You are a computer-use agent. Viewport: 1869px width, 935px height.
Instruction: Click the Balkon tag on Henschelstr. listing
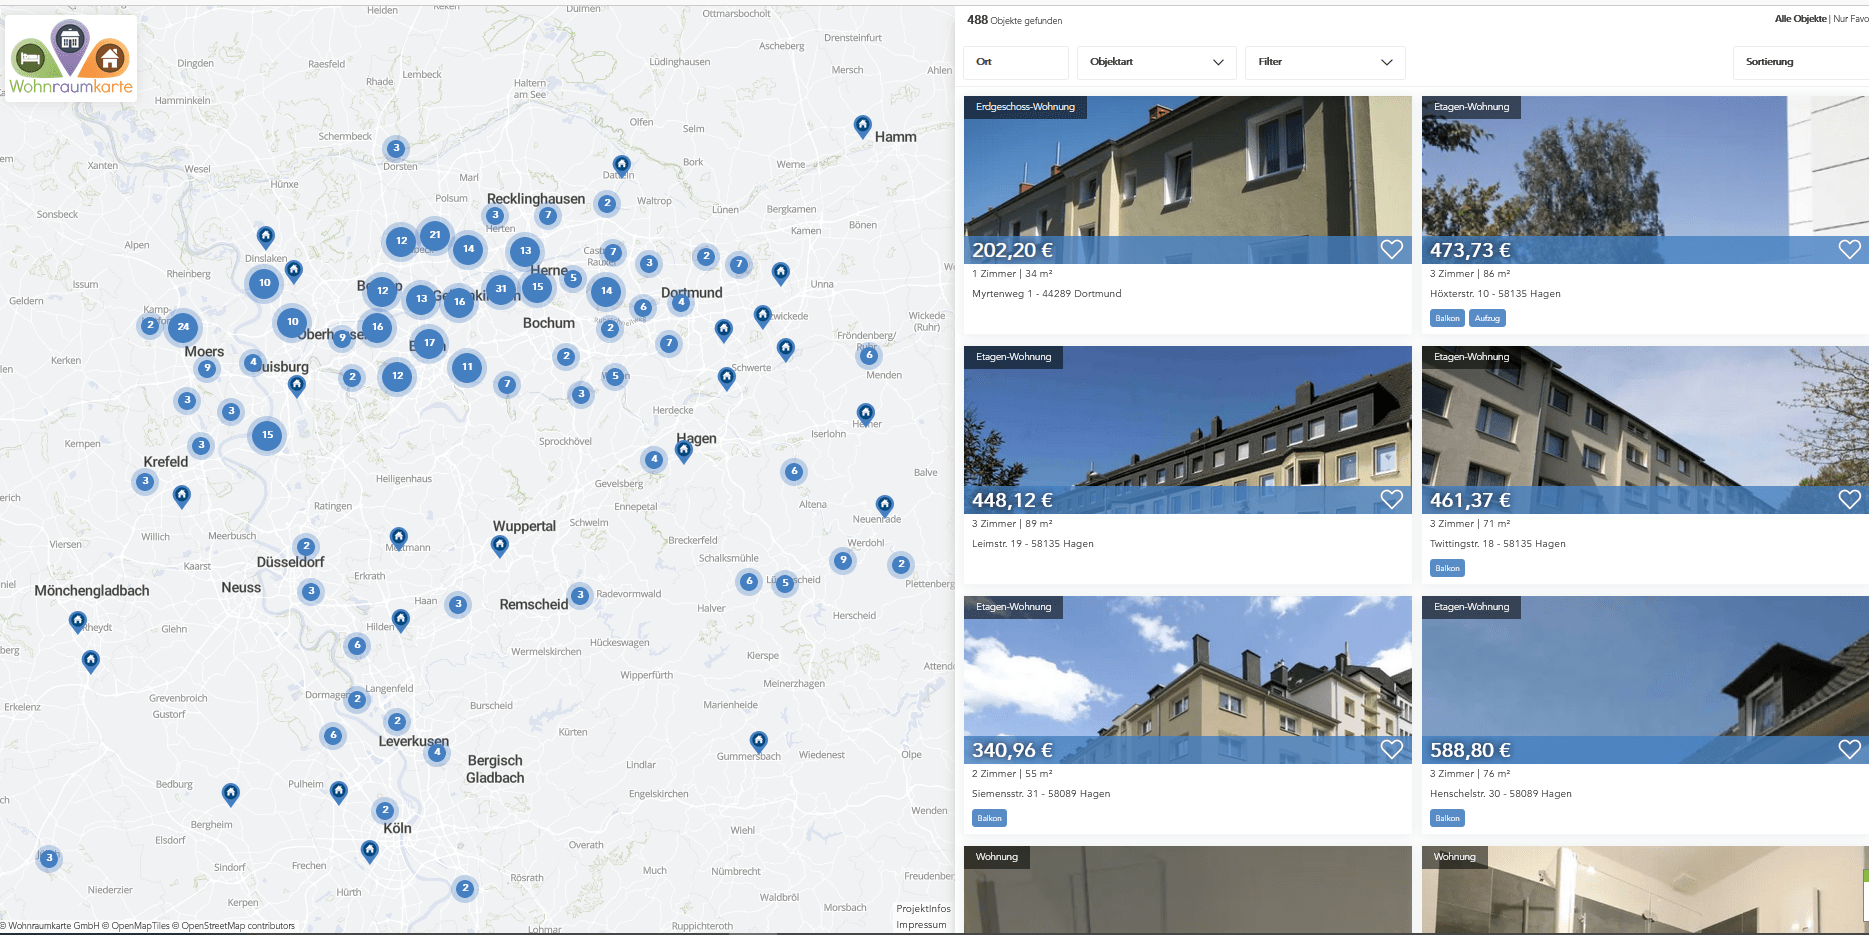click(x=1447, y=818)
